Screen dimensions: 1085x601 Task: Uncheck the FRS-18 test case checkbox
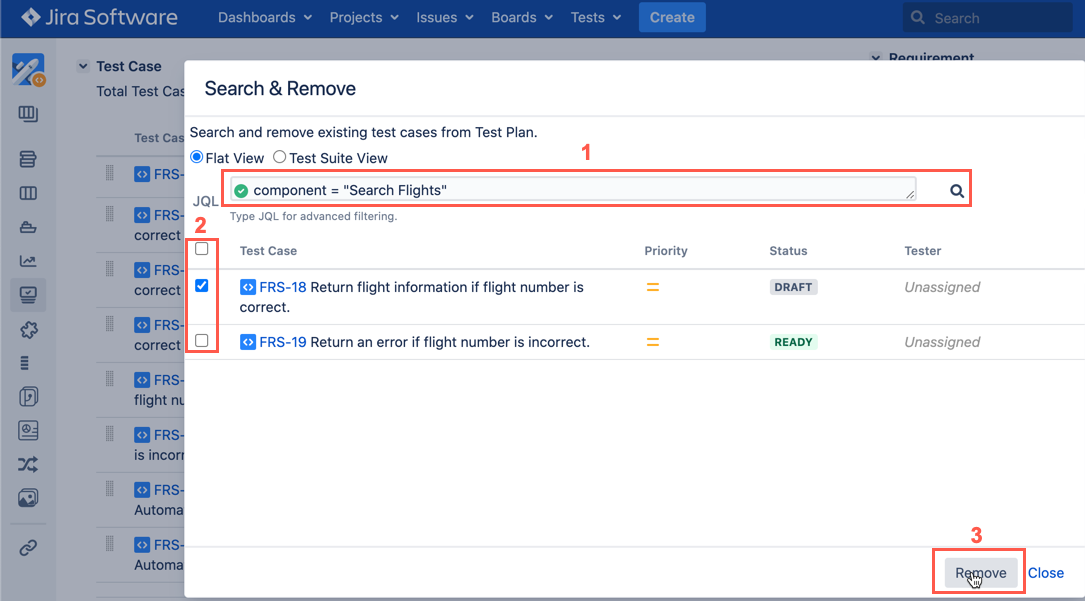tap(202, 286)
